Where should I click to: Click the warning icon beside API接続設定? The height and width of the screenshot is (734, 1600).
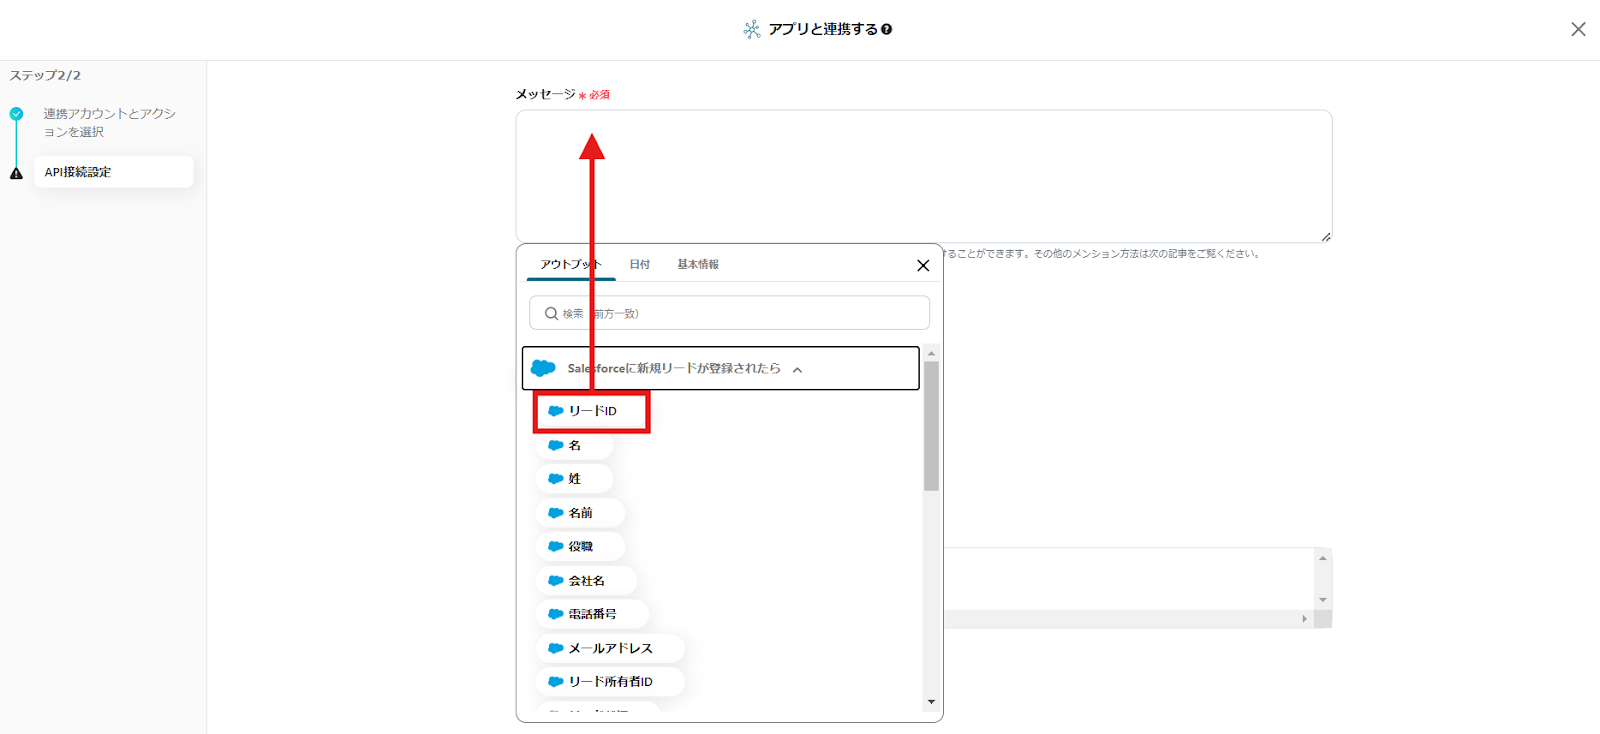(16, 173)
